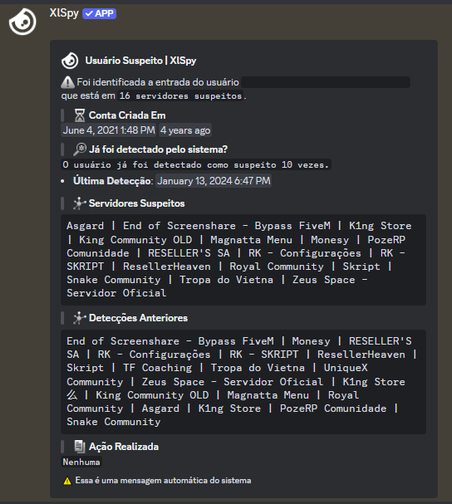Click the Servidores Suspeitos code block

[x=243, y=260]
